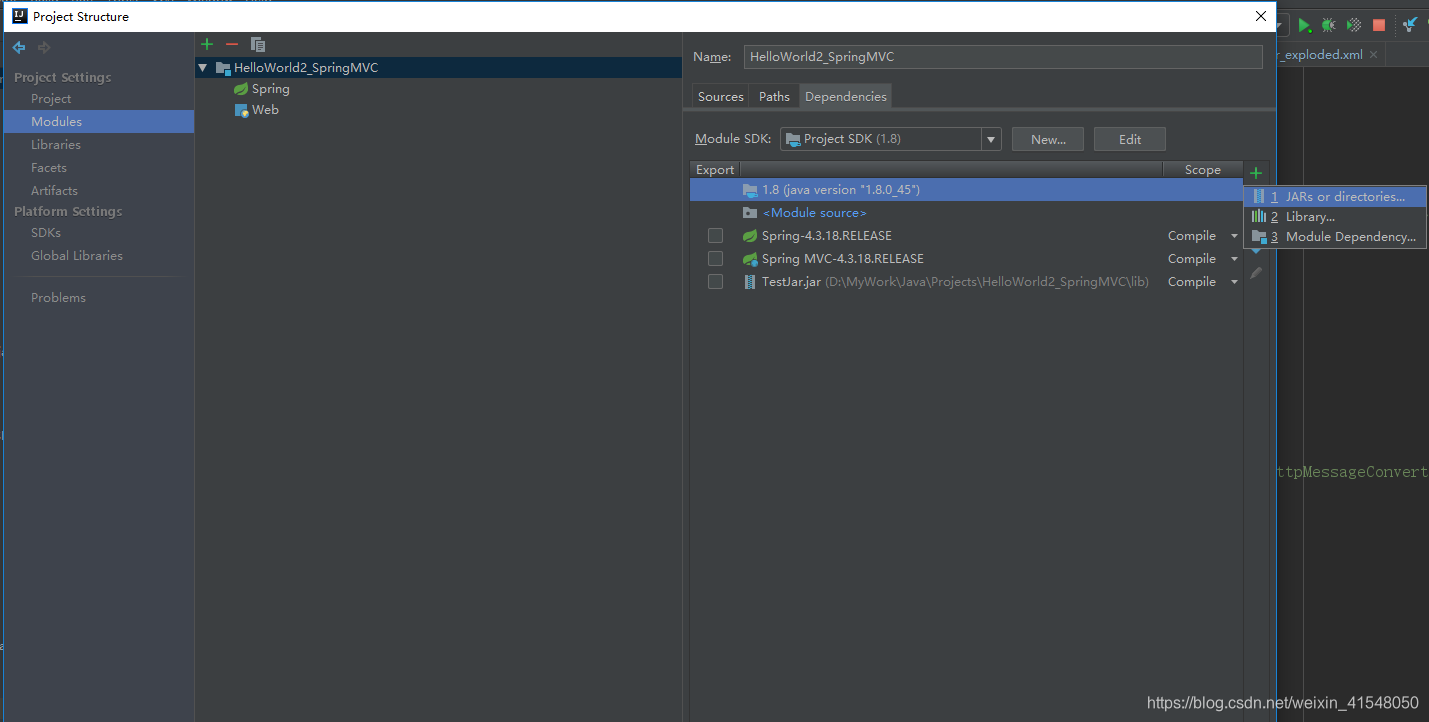Click the Export column header
Image resolution: width=1429 pixels, height=722 pixels.
click(715, 170)
